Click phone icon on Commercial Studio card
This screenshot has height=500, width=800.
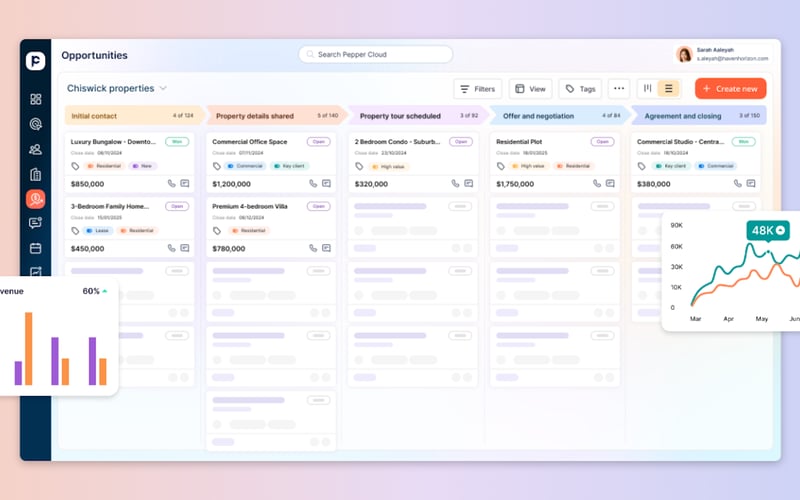pos(737,183)
